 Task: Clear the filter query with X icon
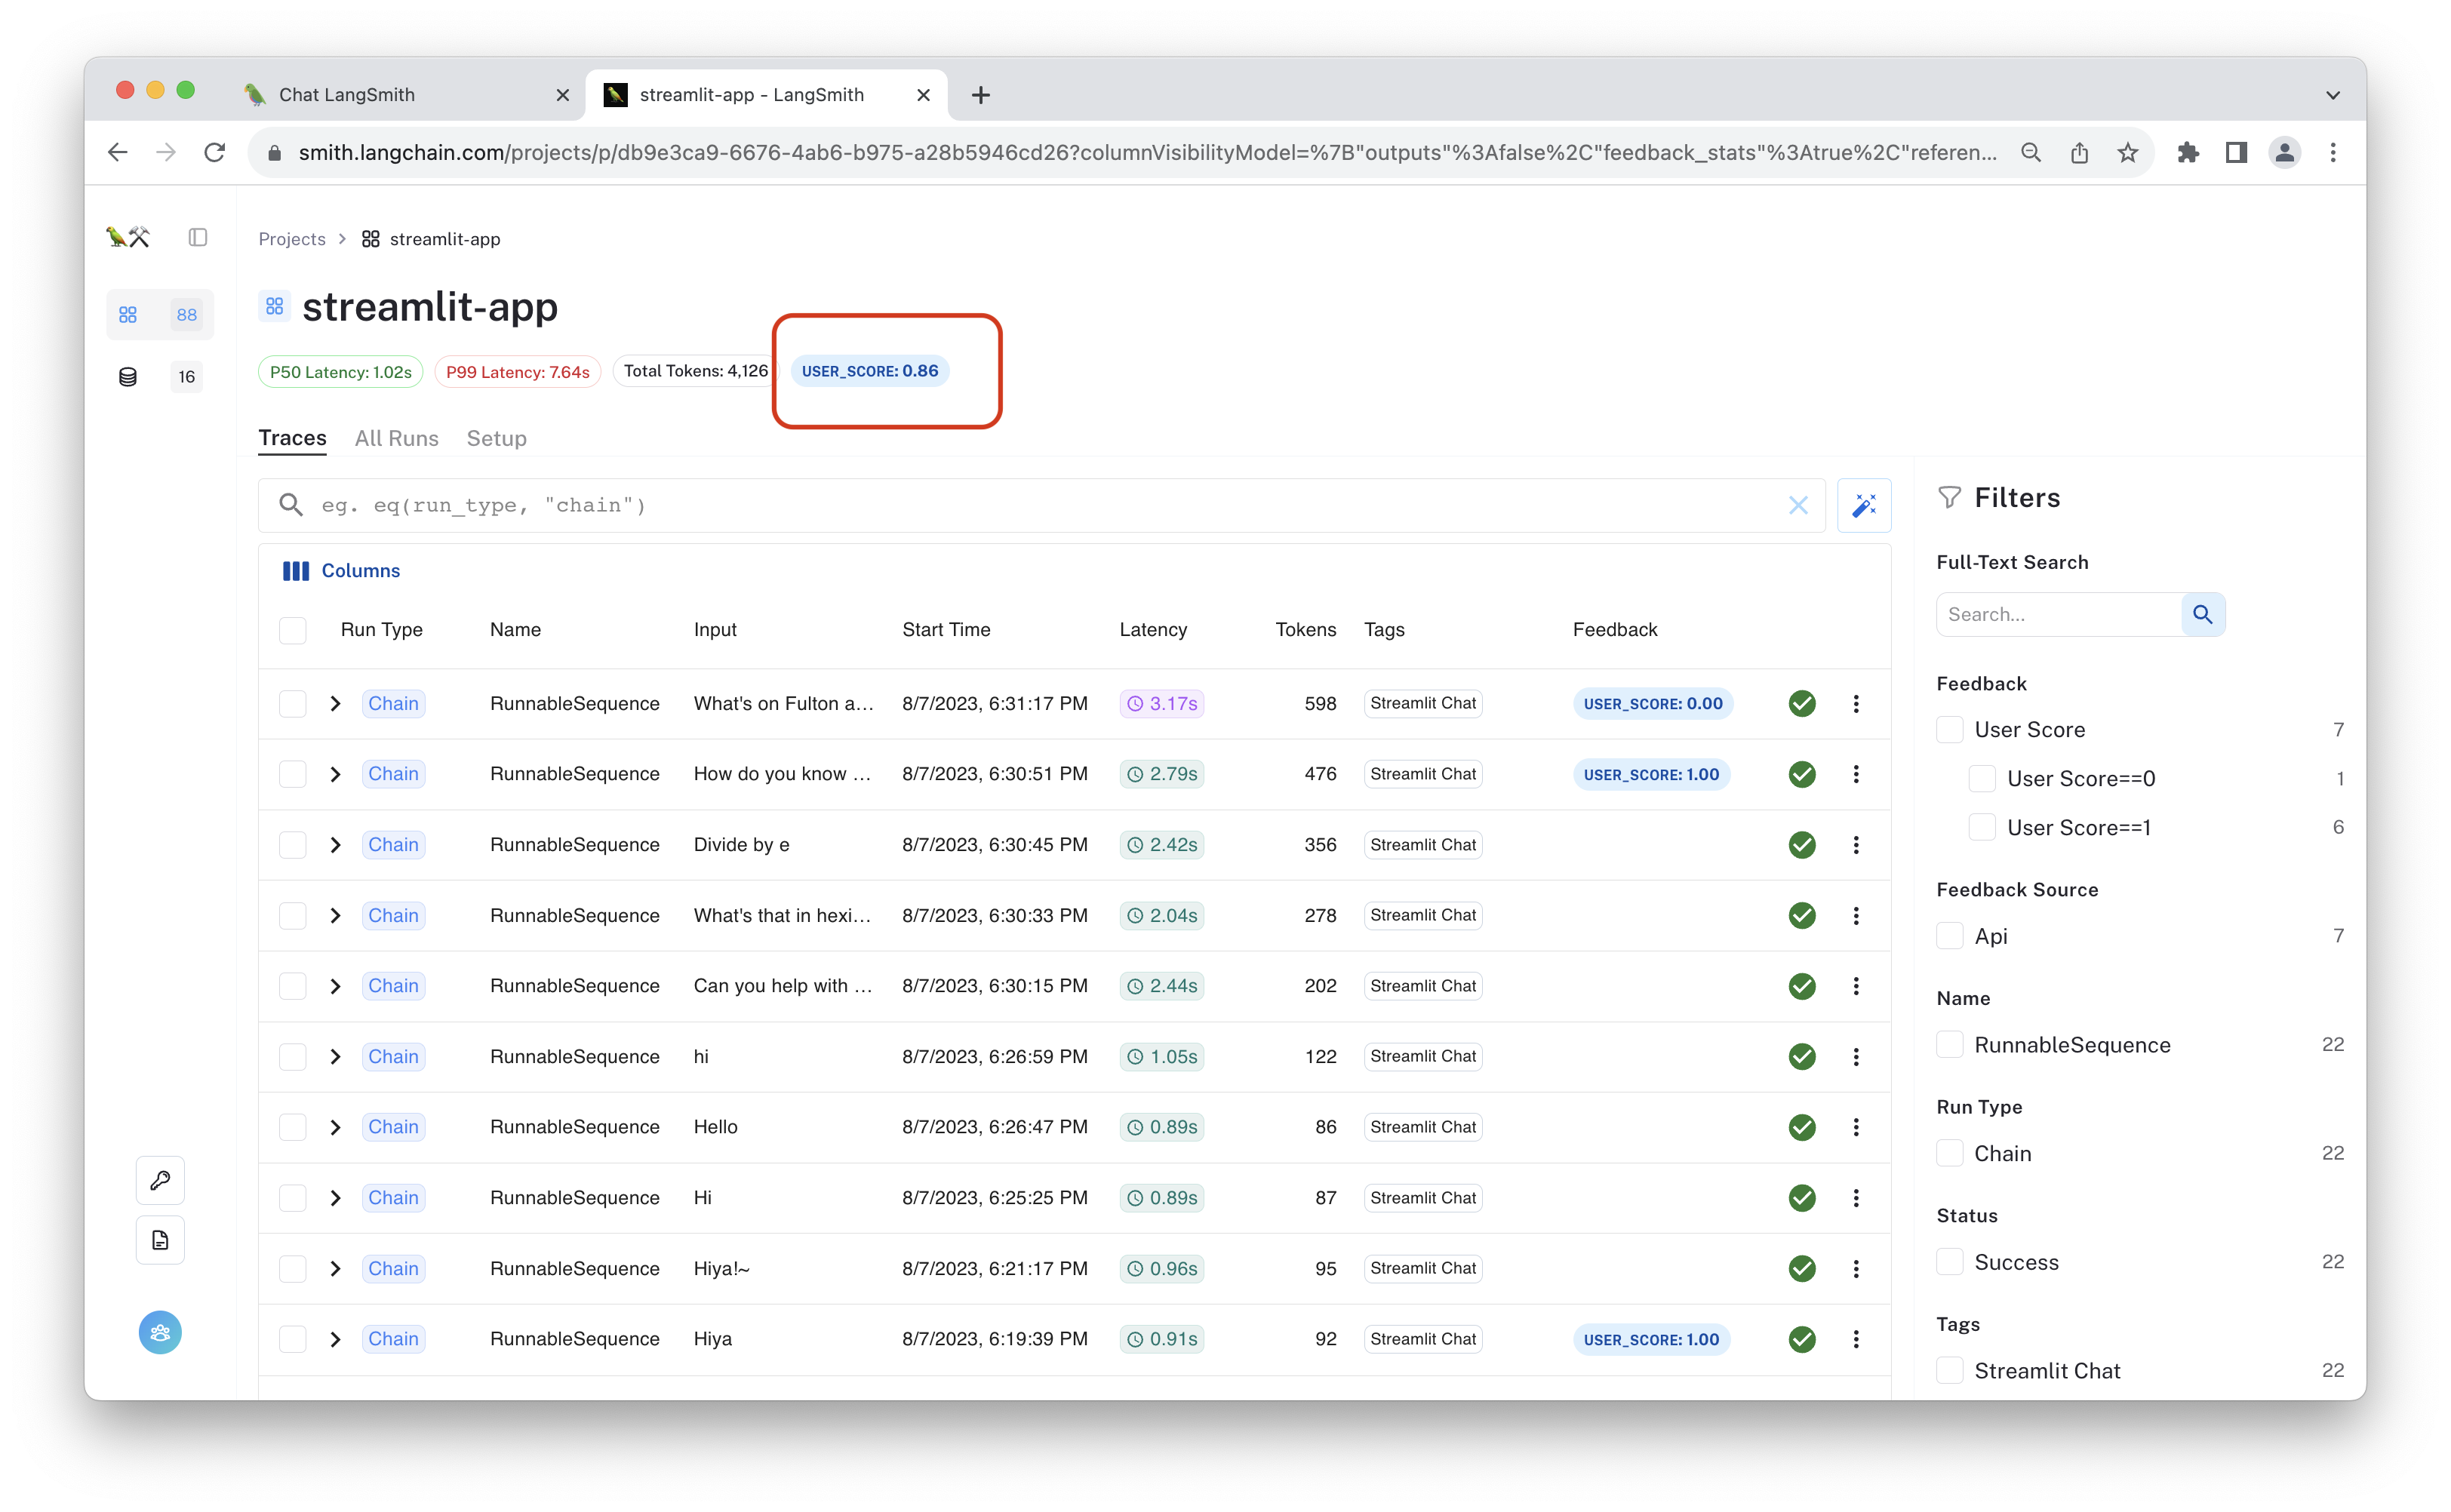pos(1798,505)
